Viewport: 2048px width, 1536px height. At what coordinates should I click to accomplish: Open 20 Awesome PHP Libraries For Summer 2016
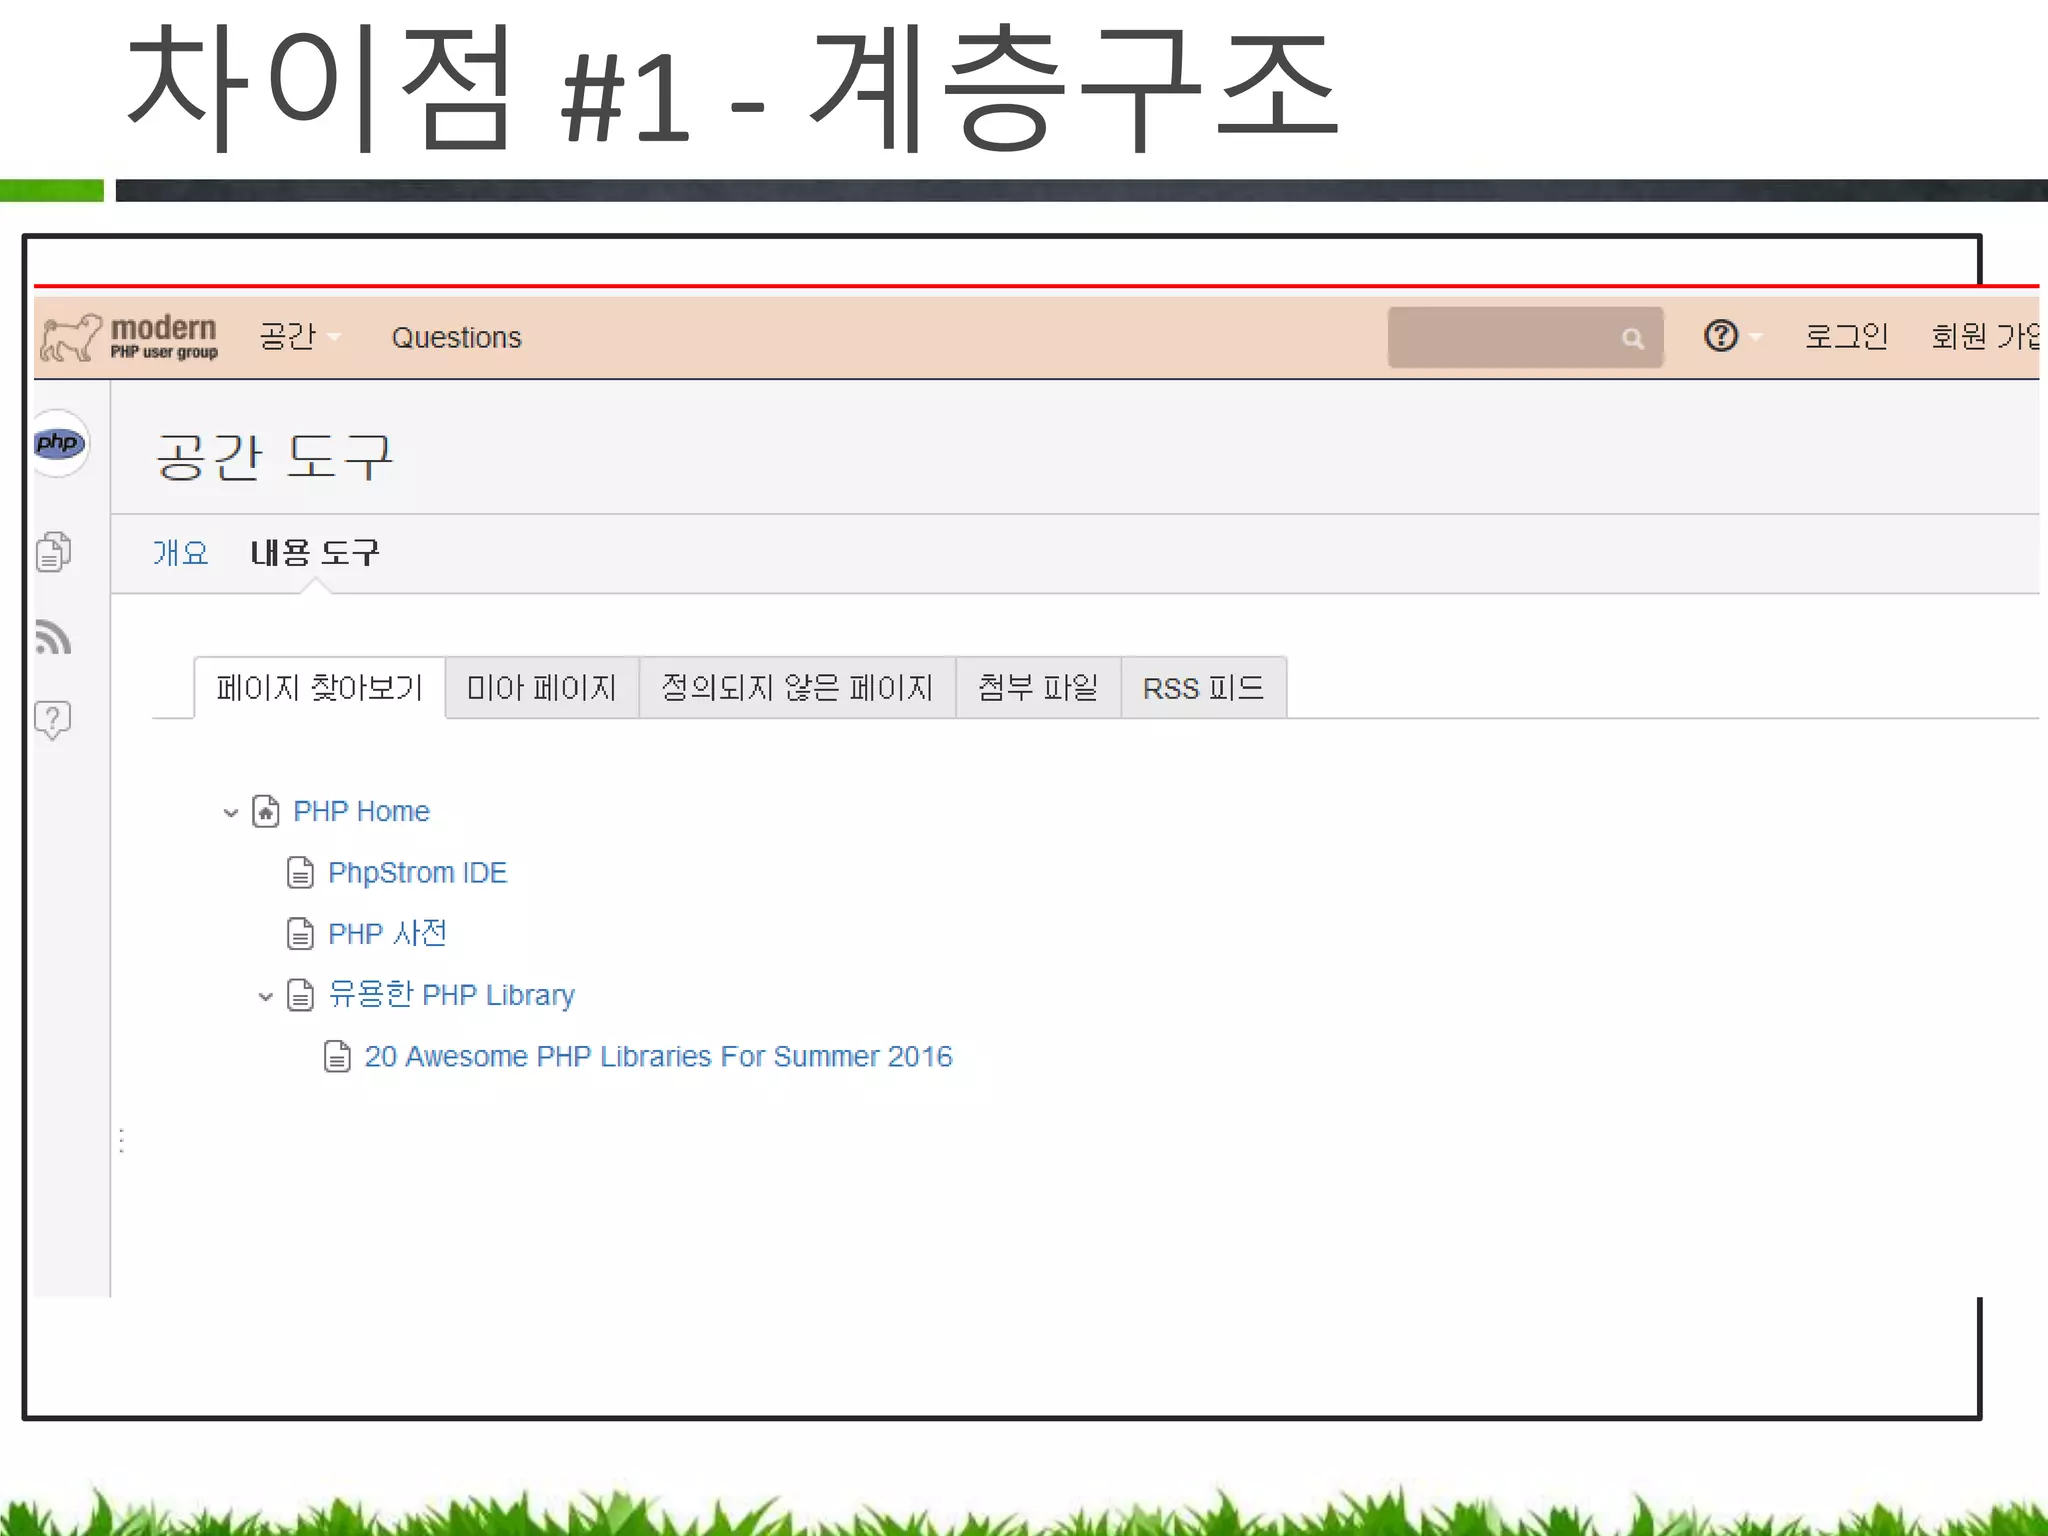pyautogui.click(x=657, y=1057)
